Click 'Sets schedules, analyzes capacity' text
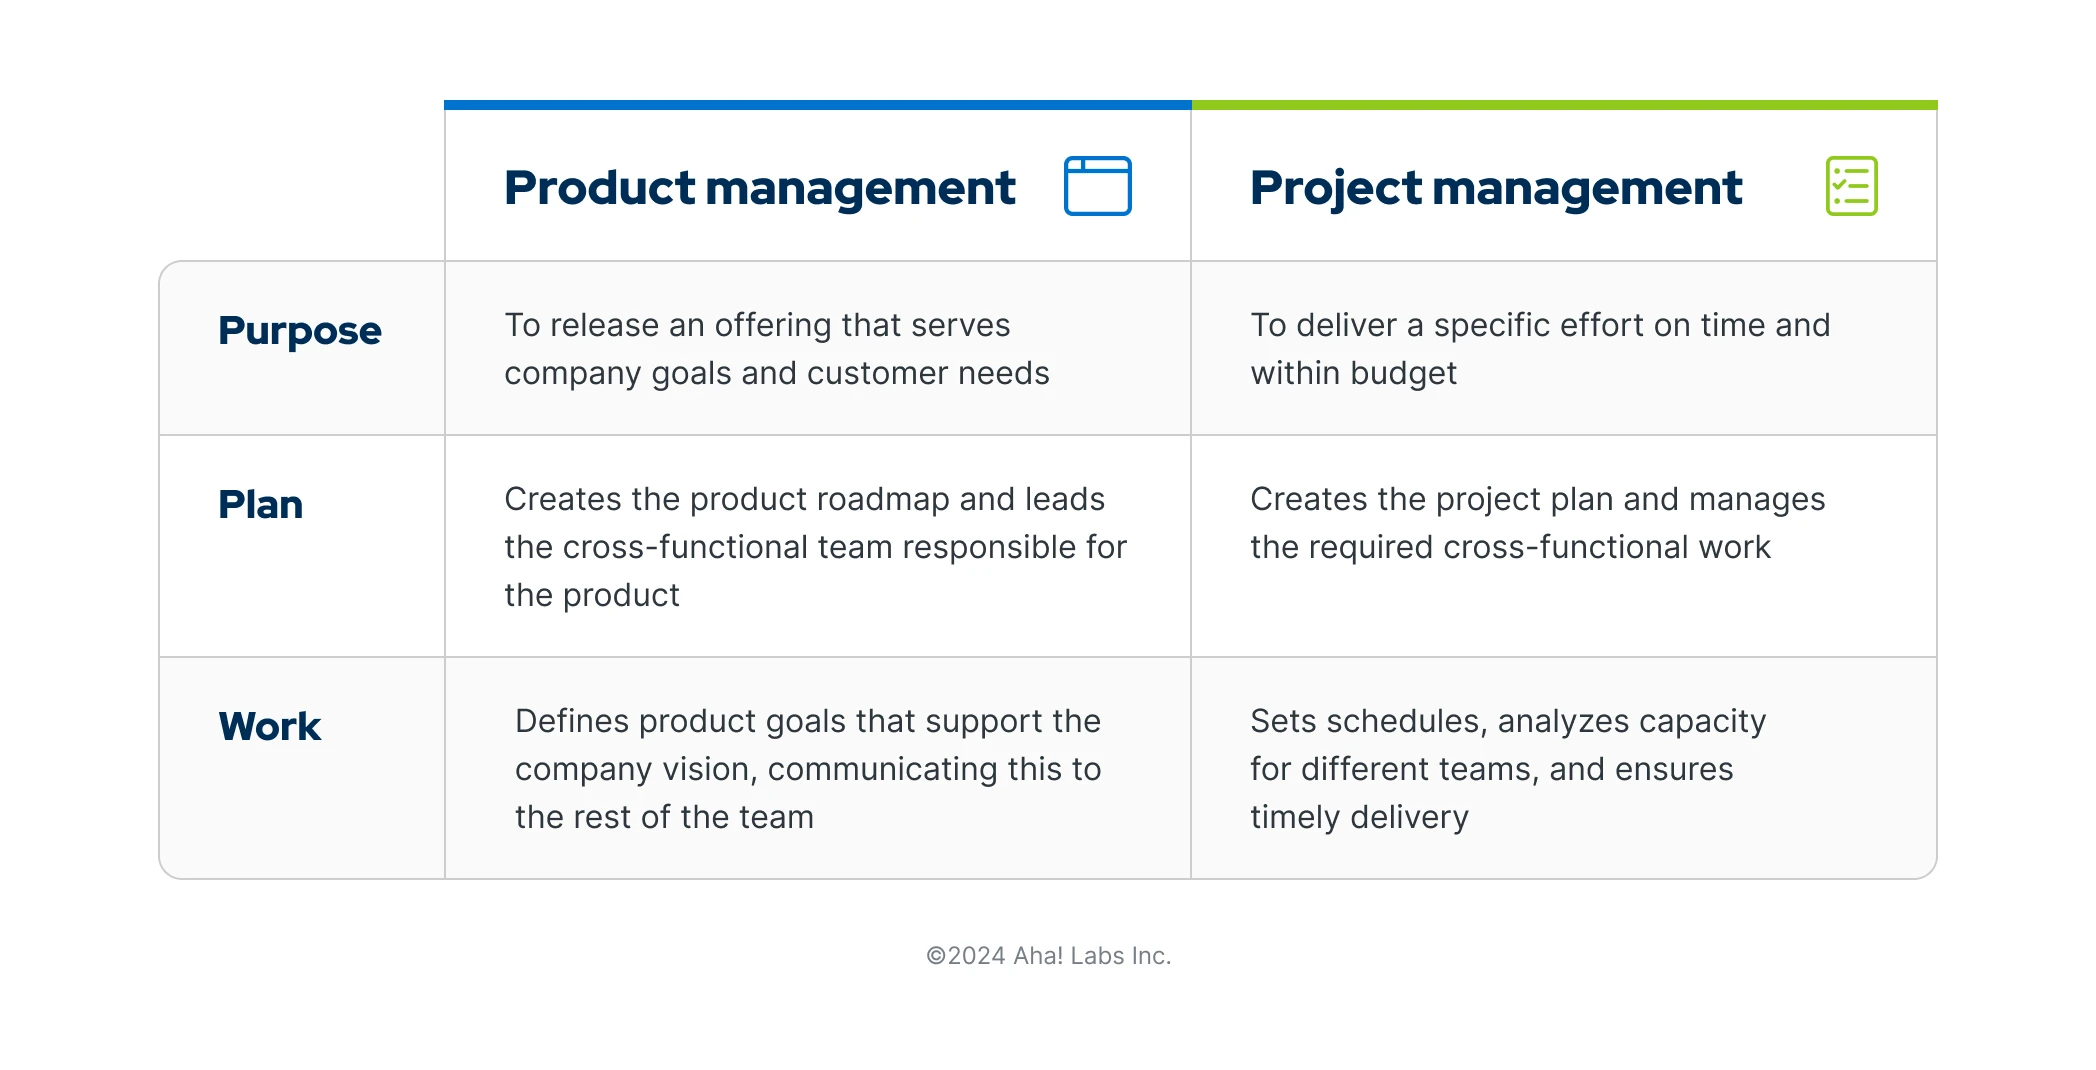The height and width of the screenshot is (1070, 2096). click(1507, 721)
